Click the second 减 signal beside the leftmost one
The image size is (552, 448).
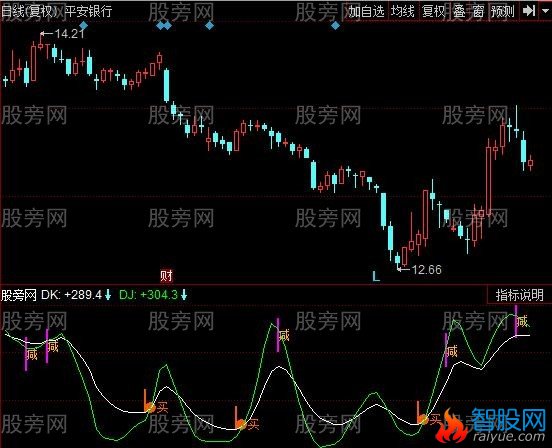pos(53,346)
